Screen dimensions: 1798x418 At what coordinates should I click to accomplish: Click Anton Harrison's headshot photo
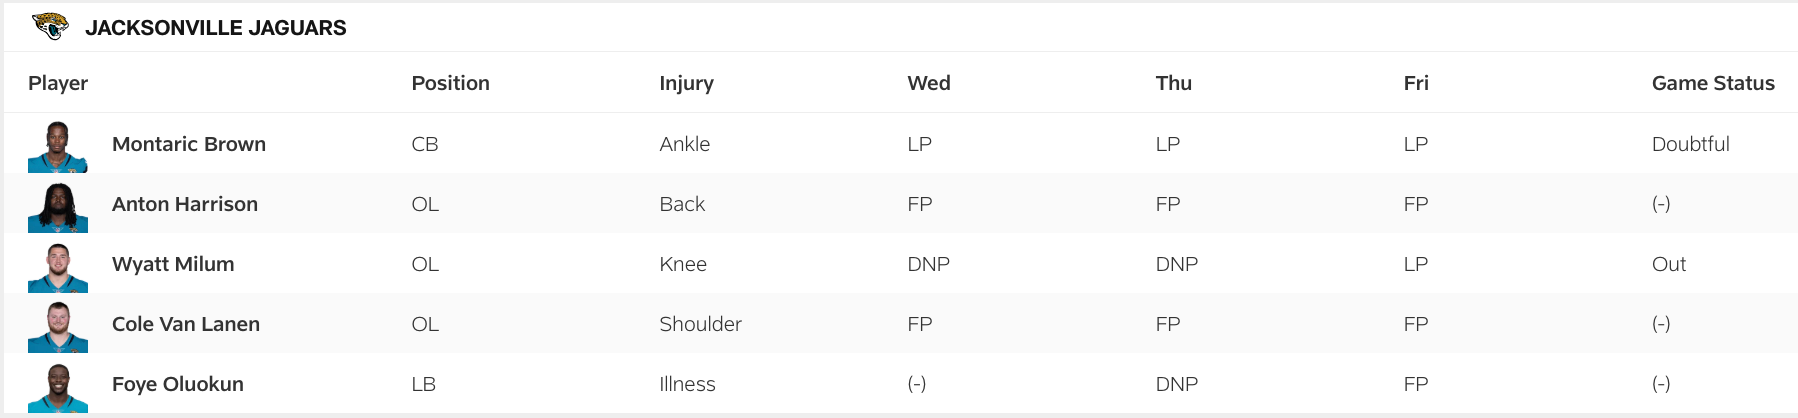58,206
